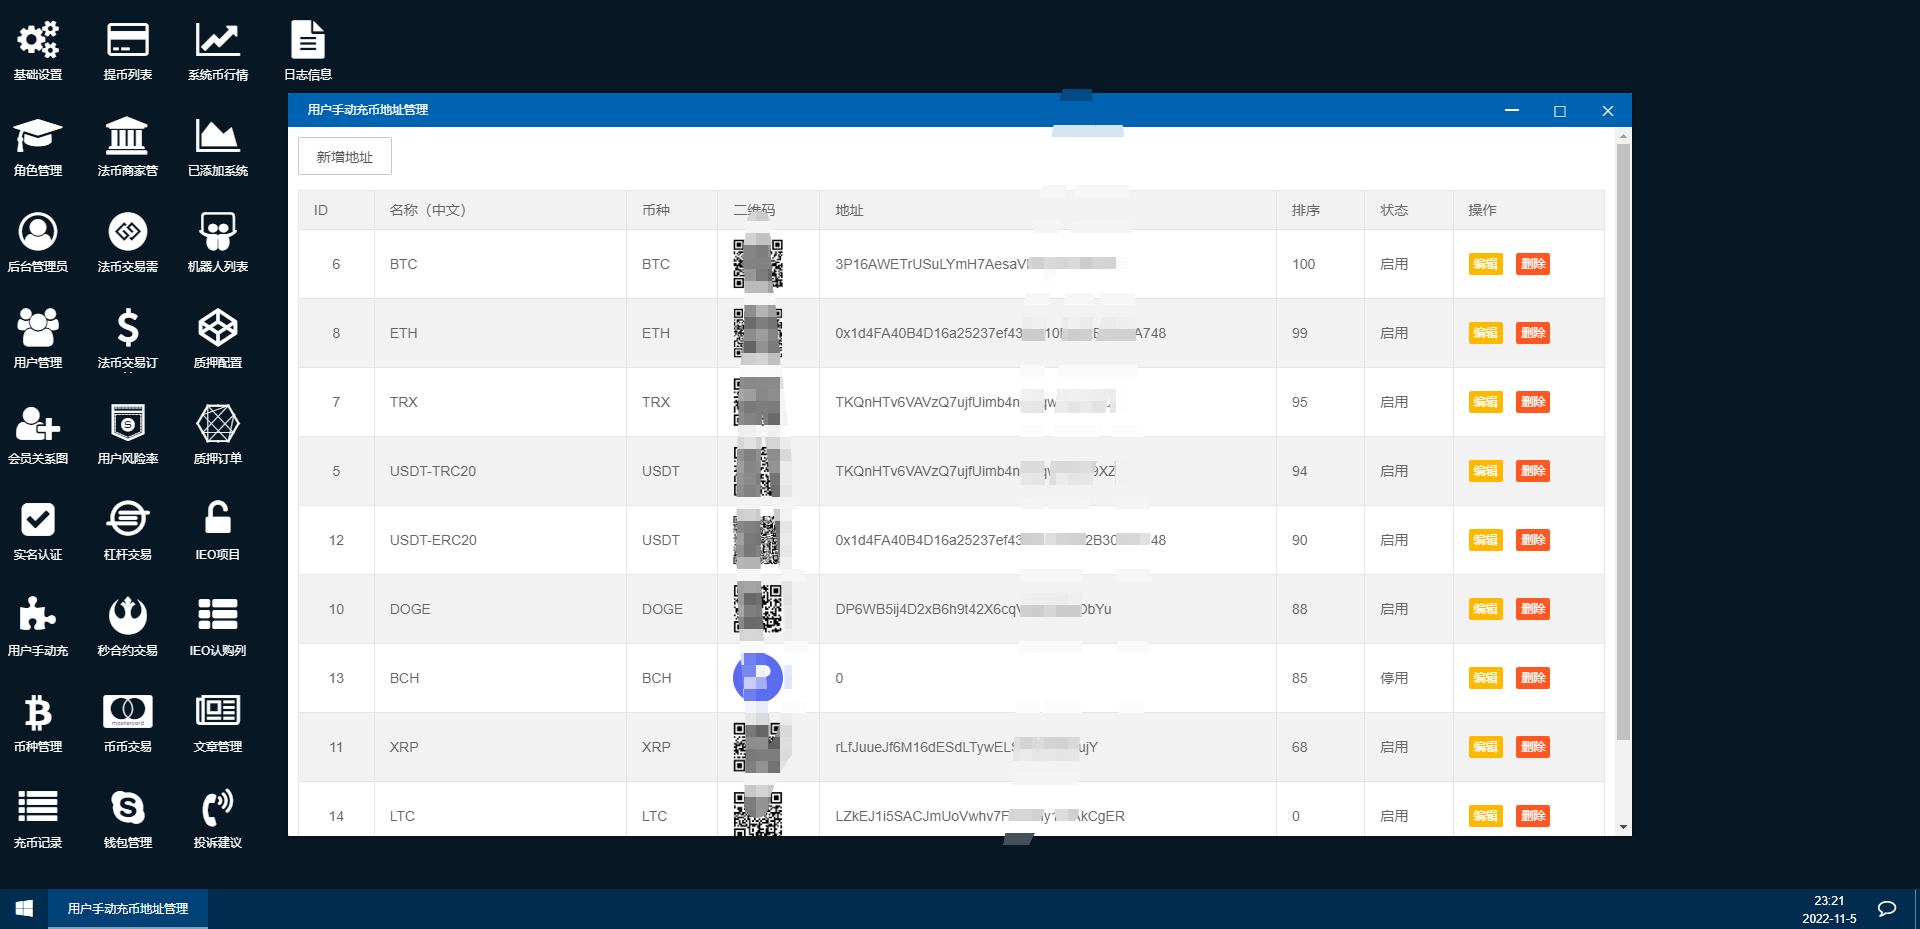Open the 角色管理 graduation cap icon
Image resolution: width=1920 pixels, height=929 pixels.
38,136
